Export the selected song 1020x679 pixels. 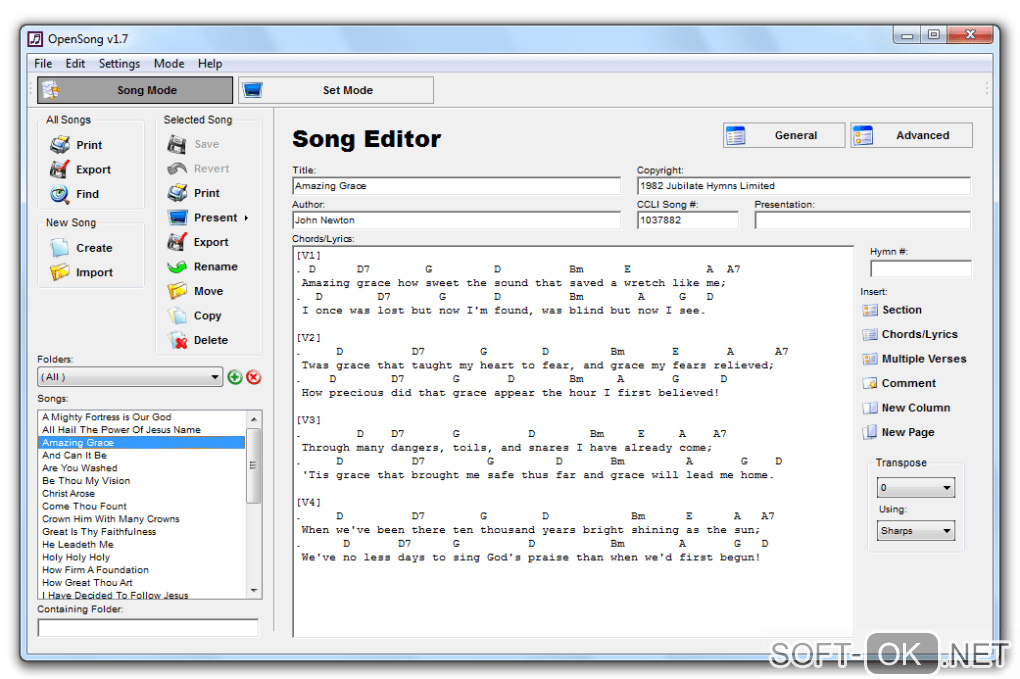coord(198,242)
